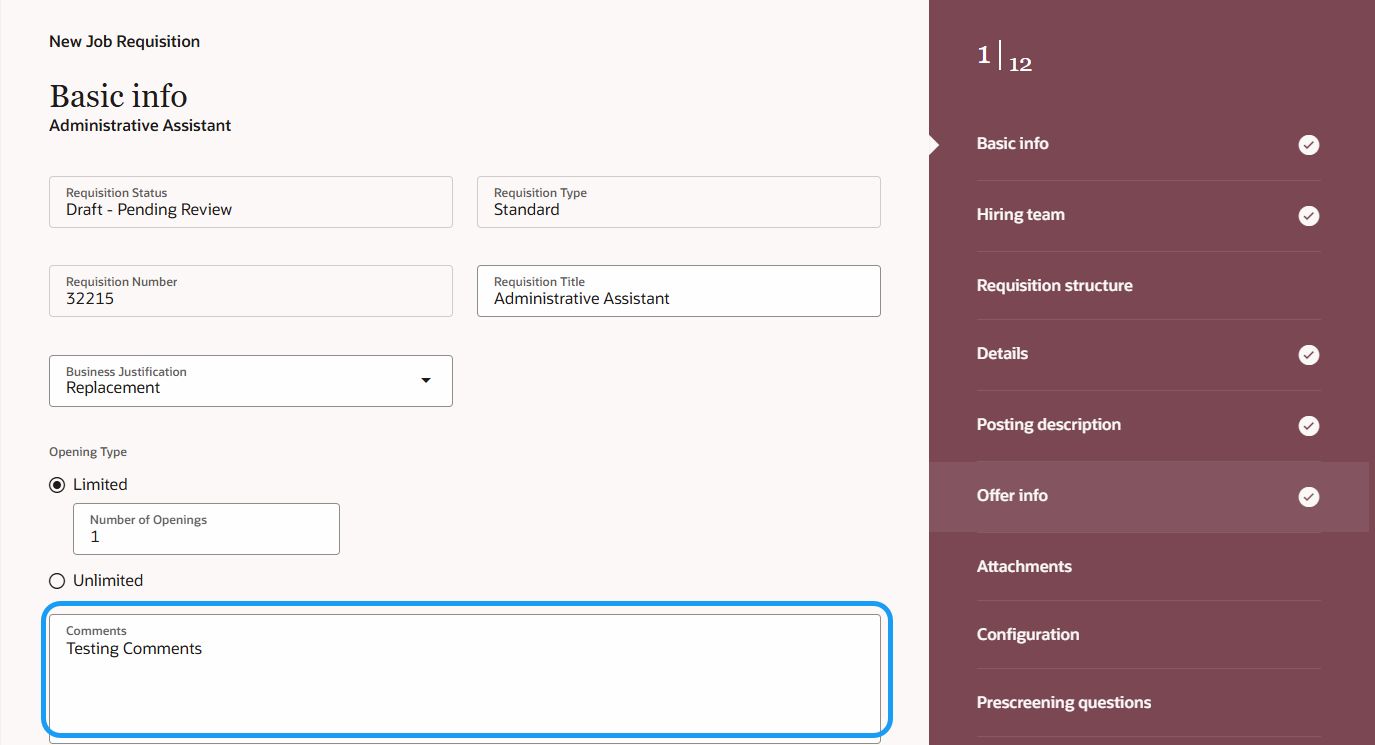Click the New Job Requisition heading text
Viewport: 1375px width, 745px height.
[125, 42]
